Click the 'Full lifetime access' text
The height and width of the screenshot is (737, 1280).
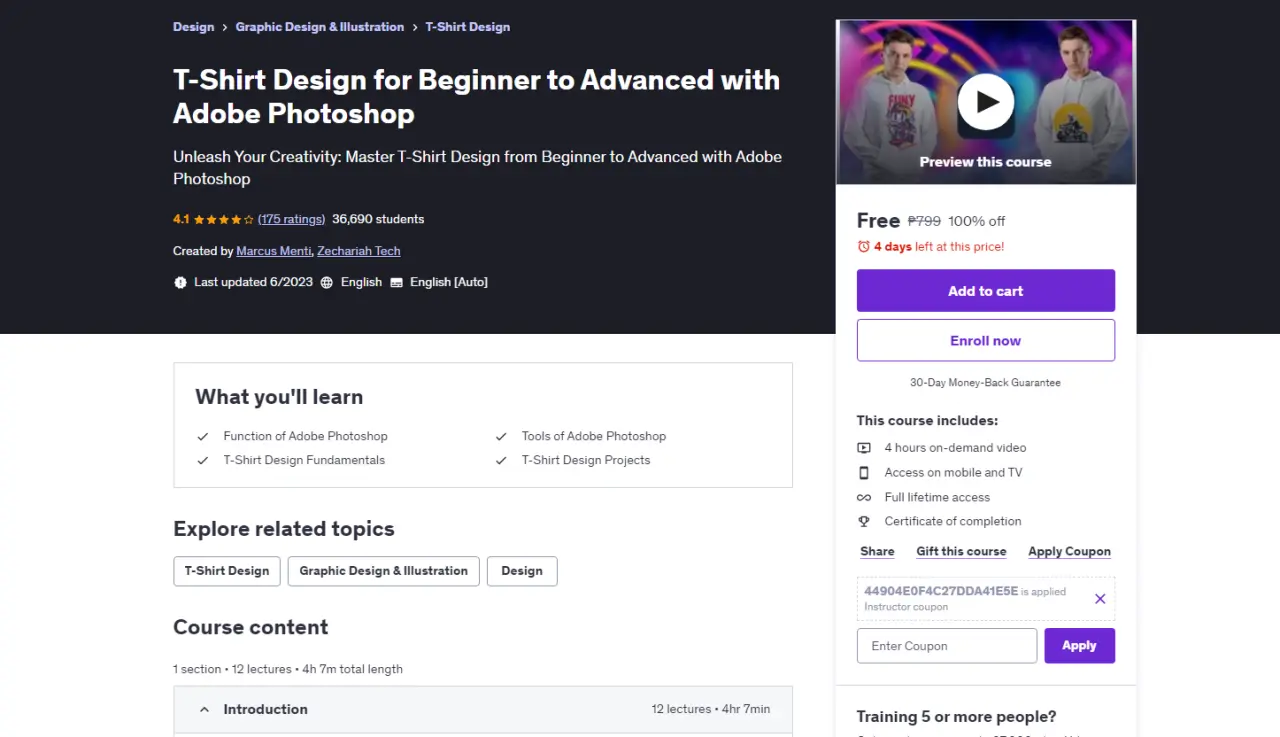pyautogui.click(x=937, y=497)
